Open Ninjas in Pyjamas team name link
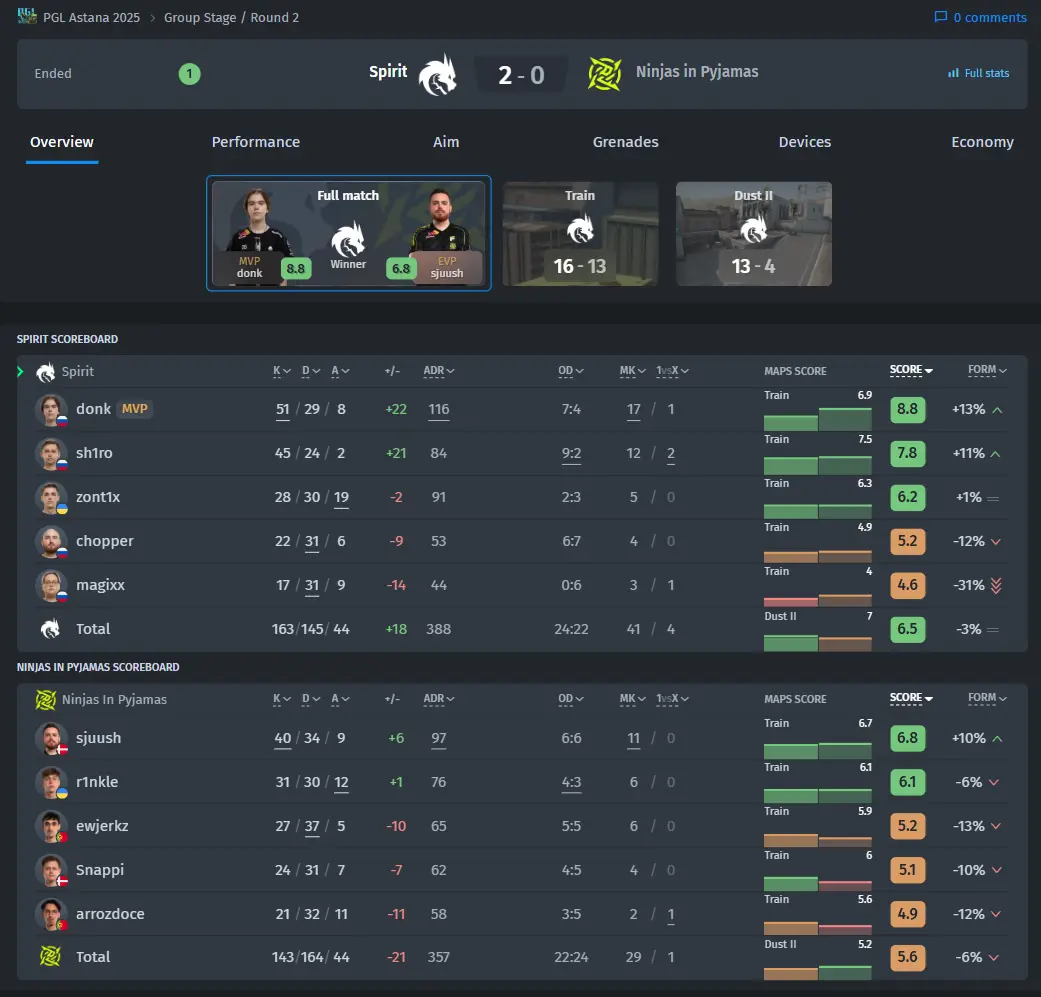This screenshot has height=997, width=1041. pyautogui.click(x=697, y=72)
